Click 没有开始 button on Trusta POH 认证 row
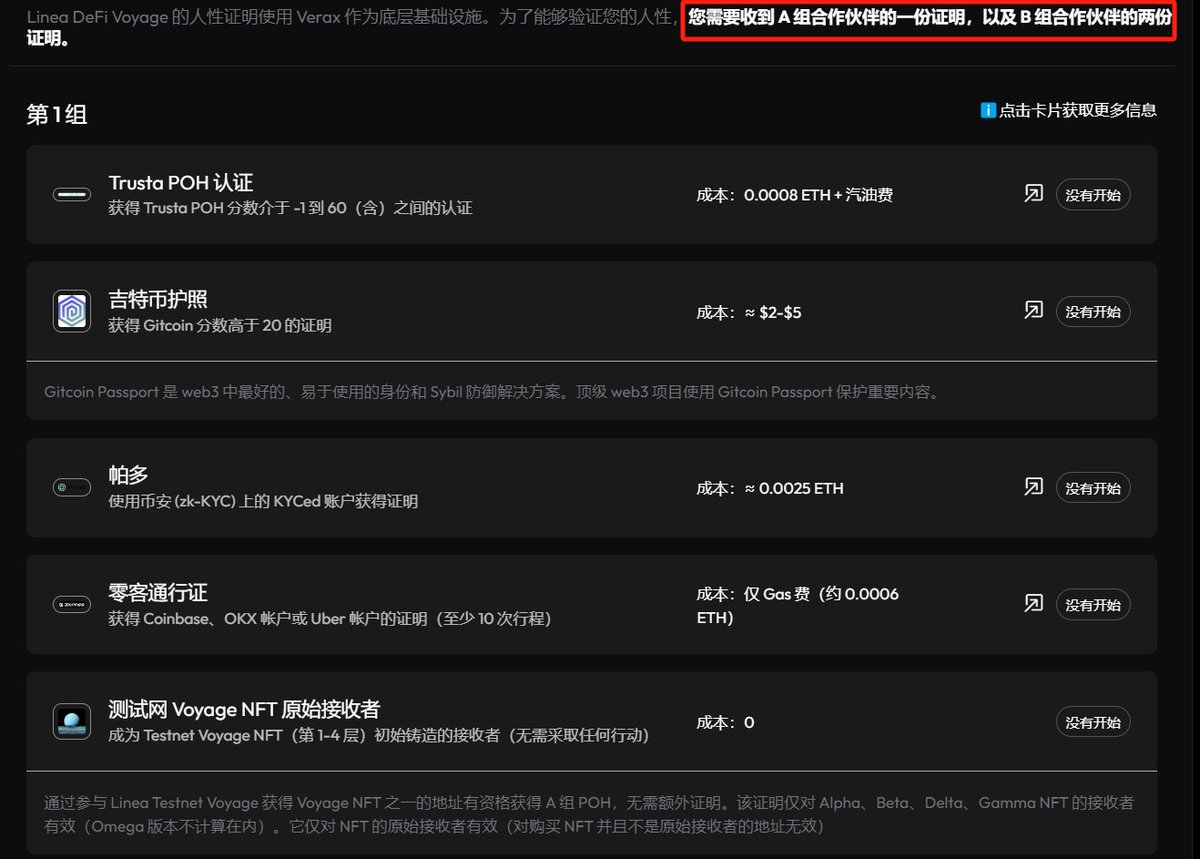 1093,195
